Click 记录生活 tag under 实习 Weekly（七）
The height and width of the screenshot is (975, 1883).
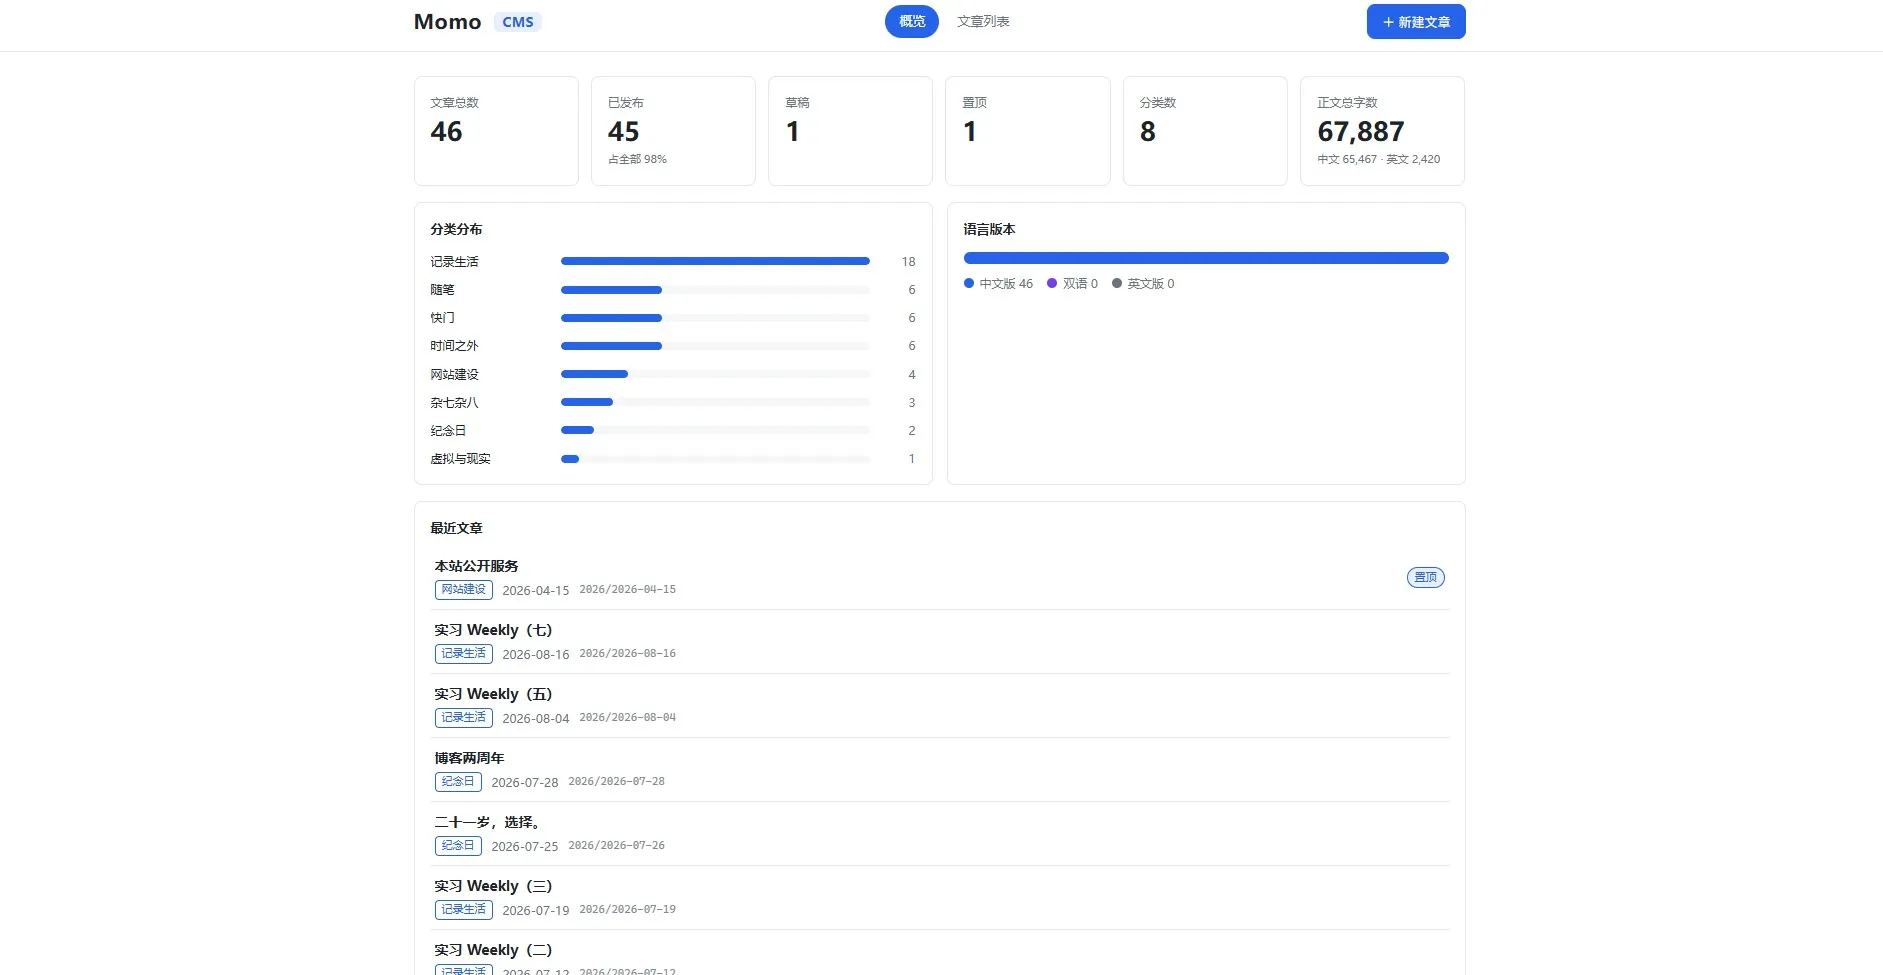point(464,654)
